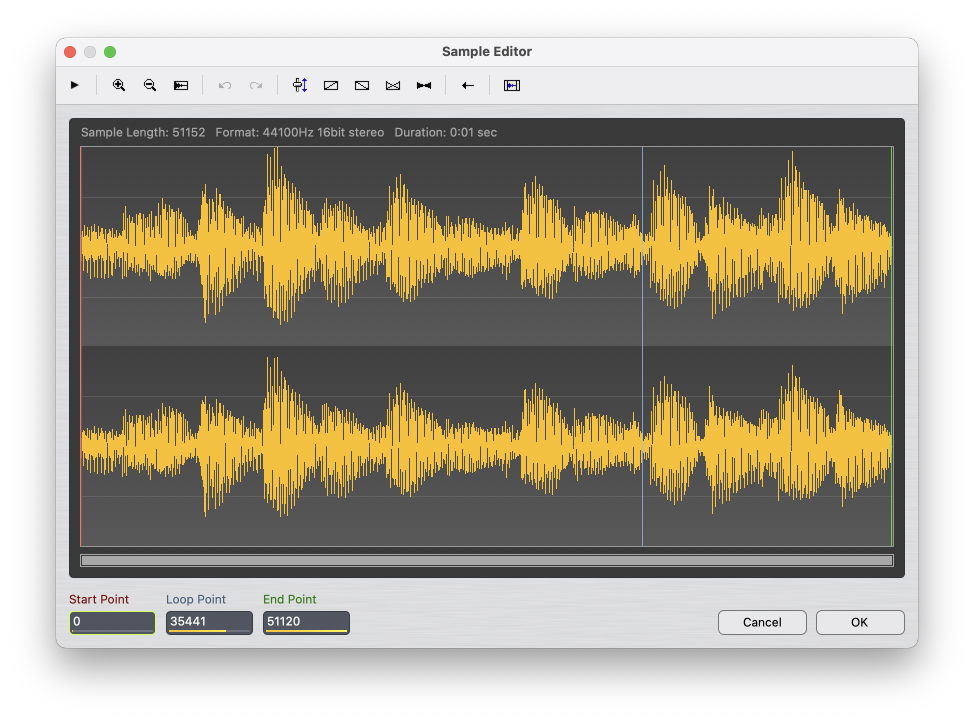Click the zoom-to-fit icon
This screenshot has width=974, height=722.
click(x=181, y=86)
